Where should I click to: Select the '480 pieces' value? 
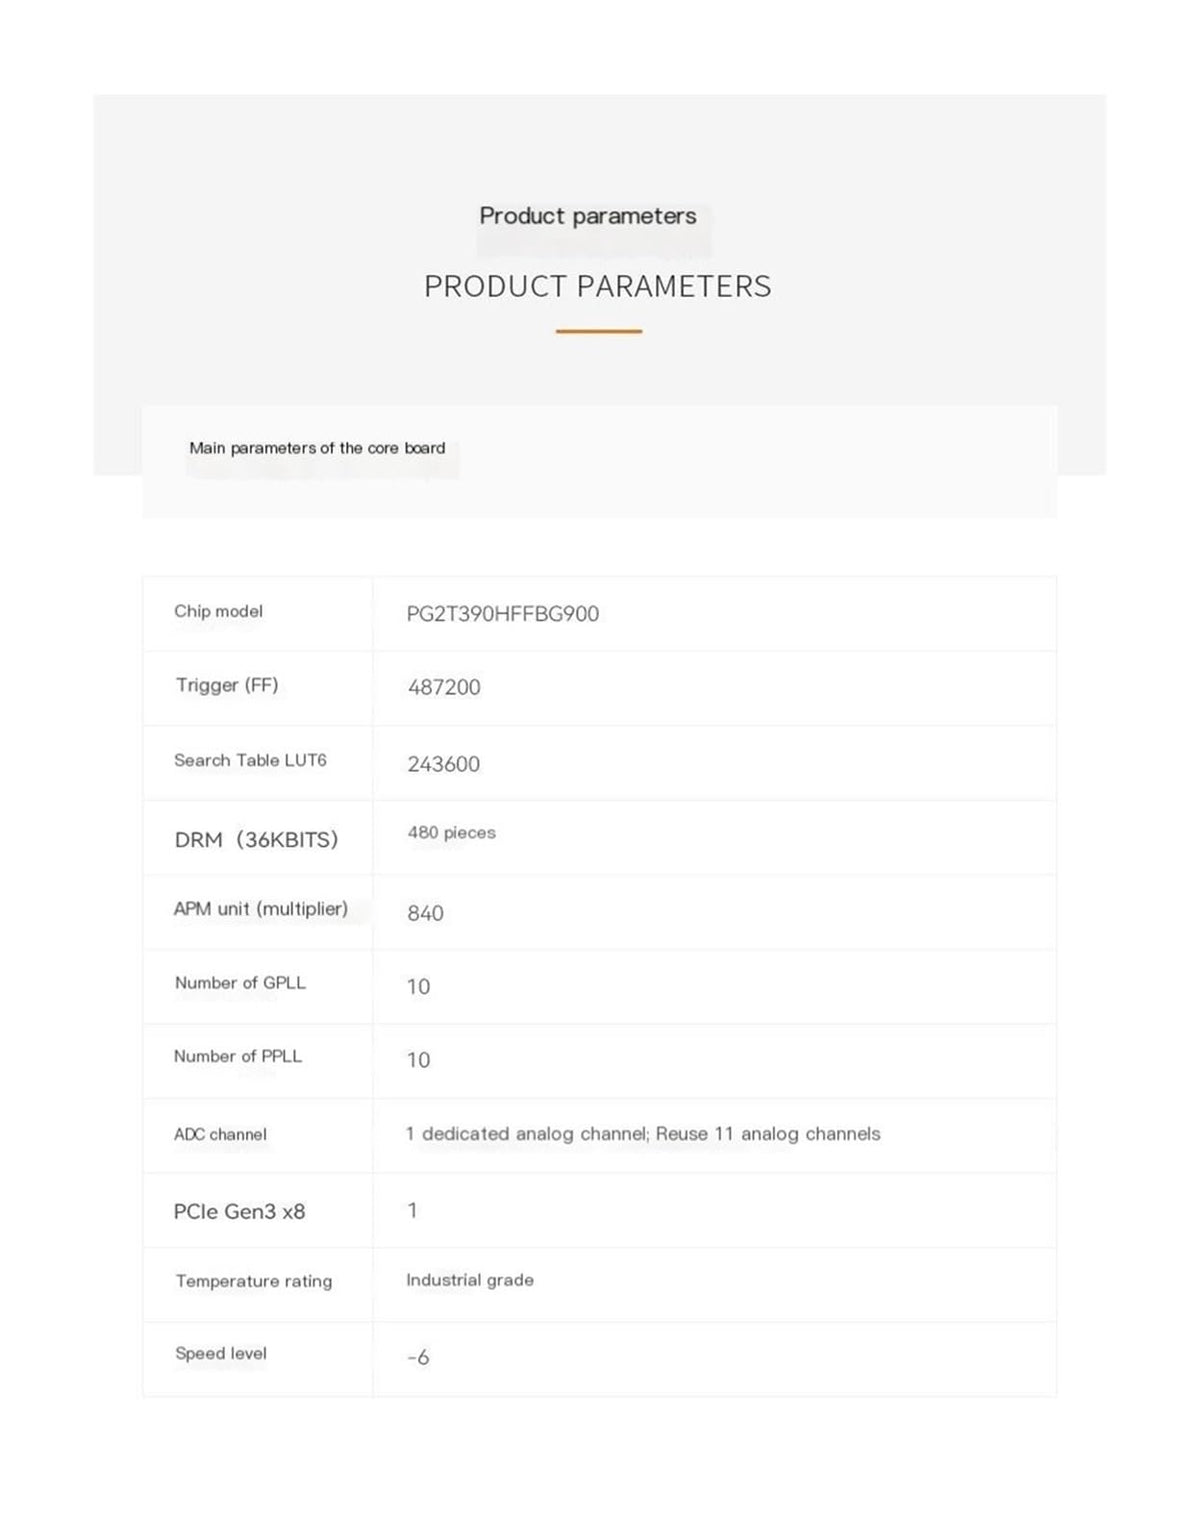pos(451,833)
